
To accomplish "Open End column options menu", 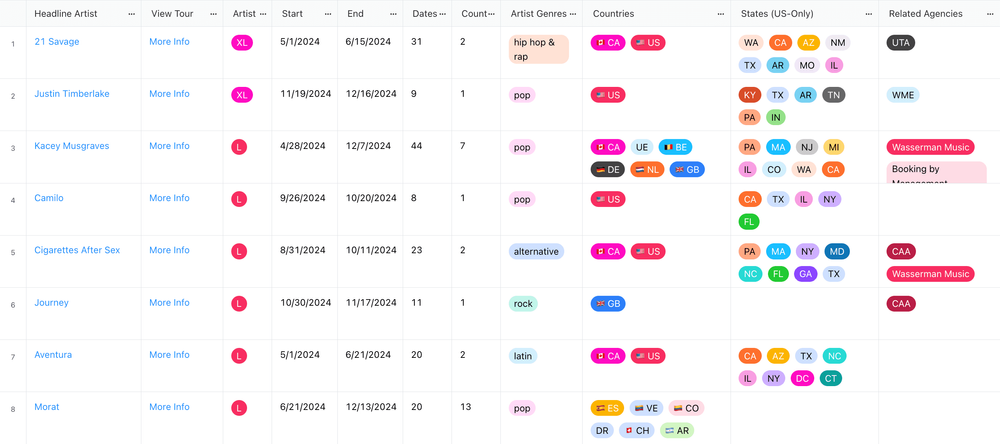I will (x=393, y=13).
